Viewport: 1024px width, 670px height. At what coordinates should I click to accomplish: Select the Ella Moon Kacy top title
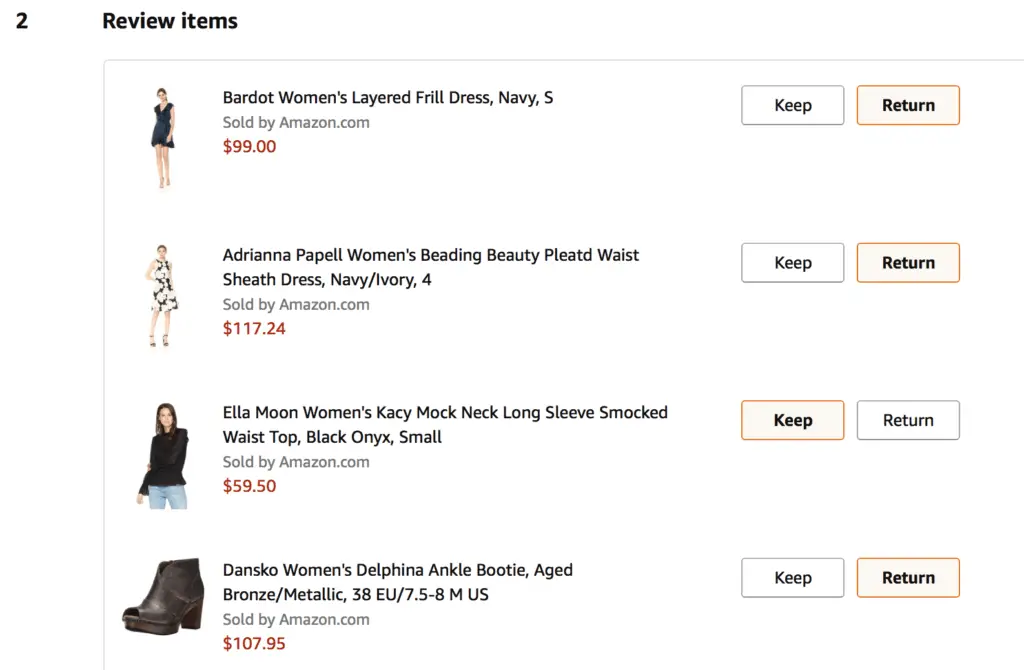coord(445,424)
